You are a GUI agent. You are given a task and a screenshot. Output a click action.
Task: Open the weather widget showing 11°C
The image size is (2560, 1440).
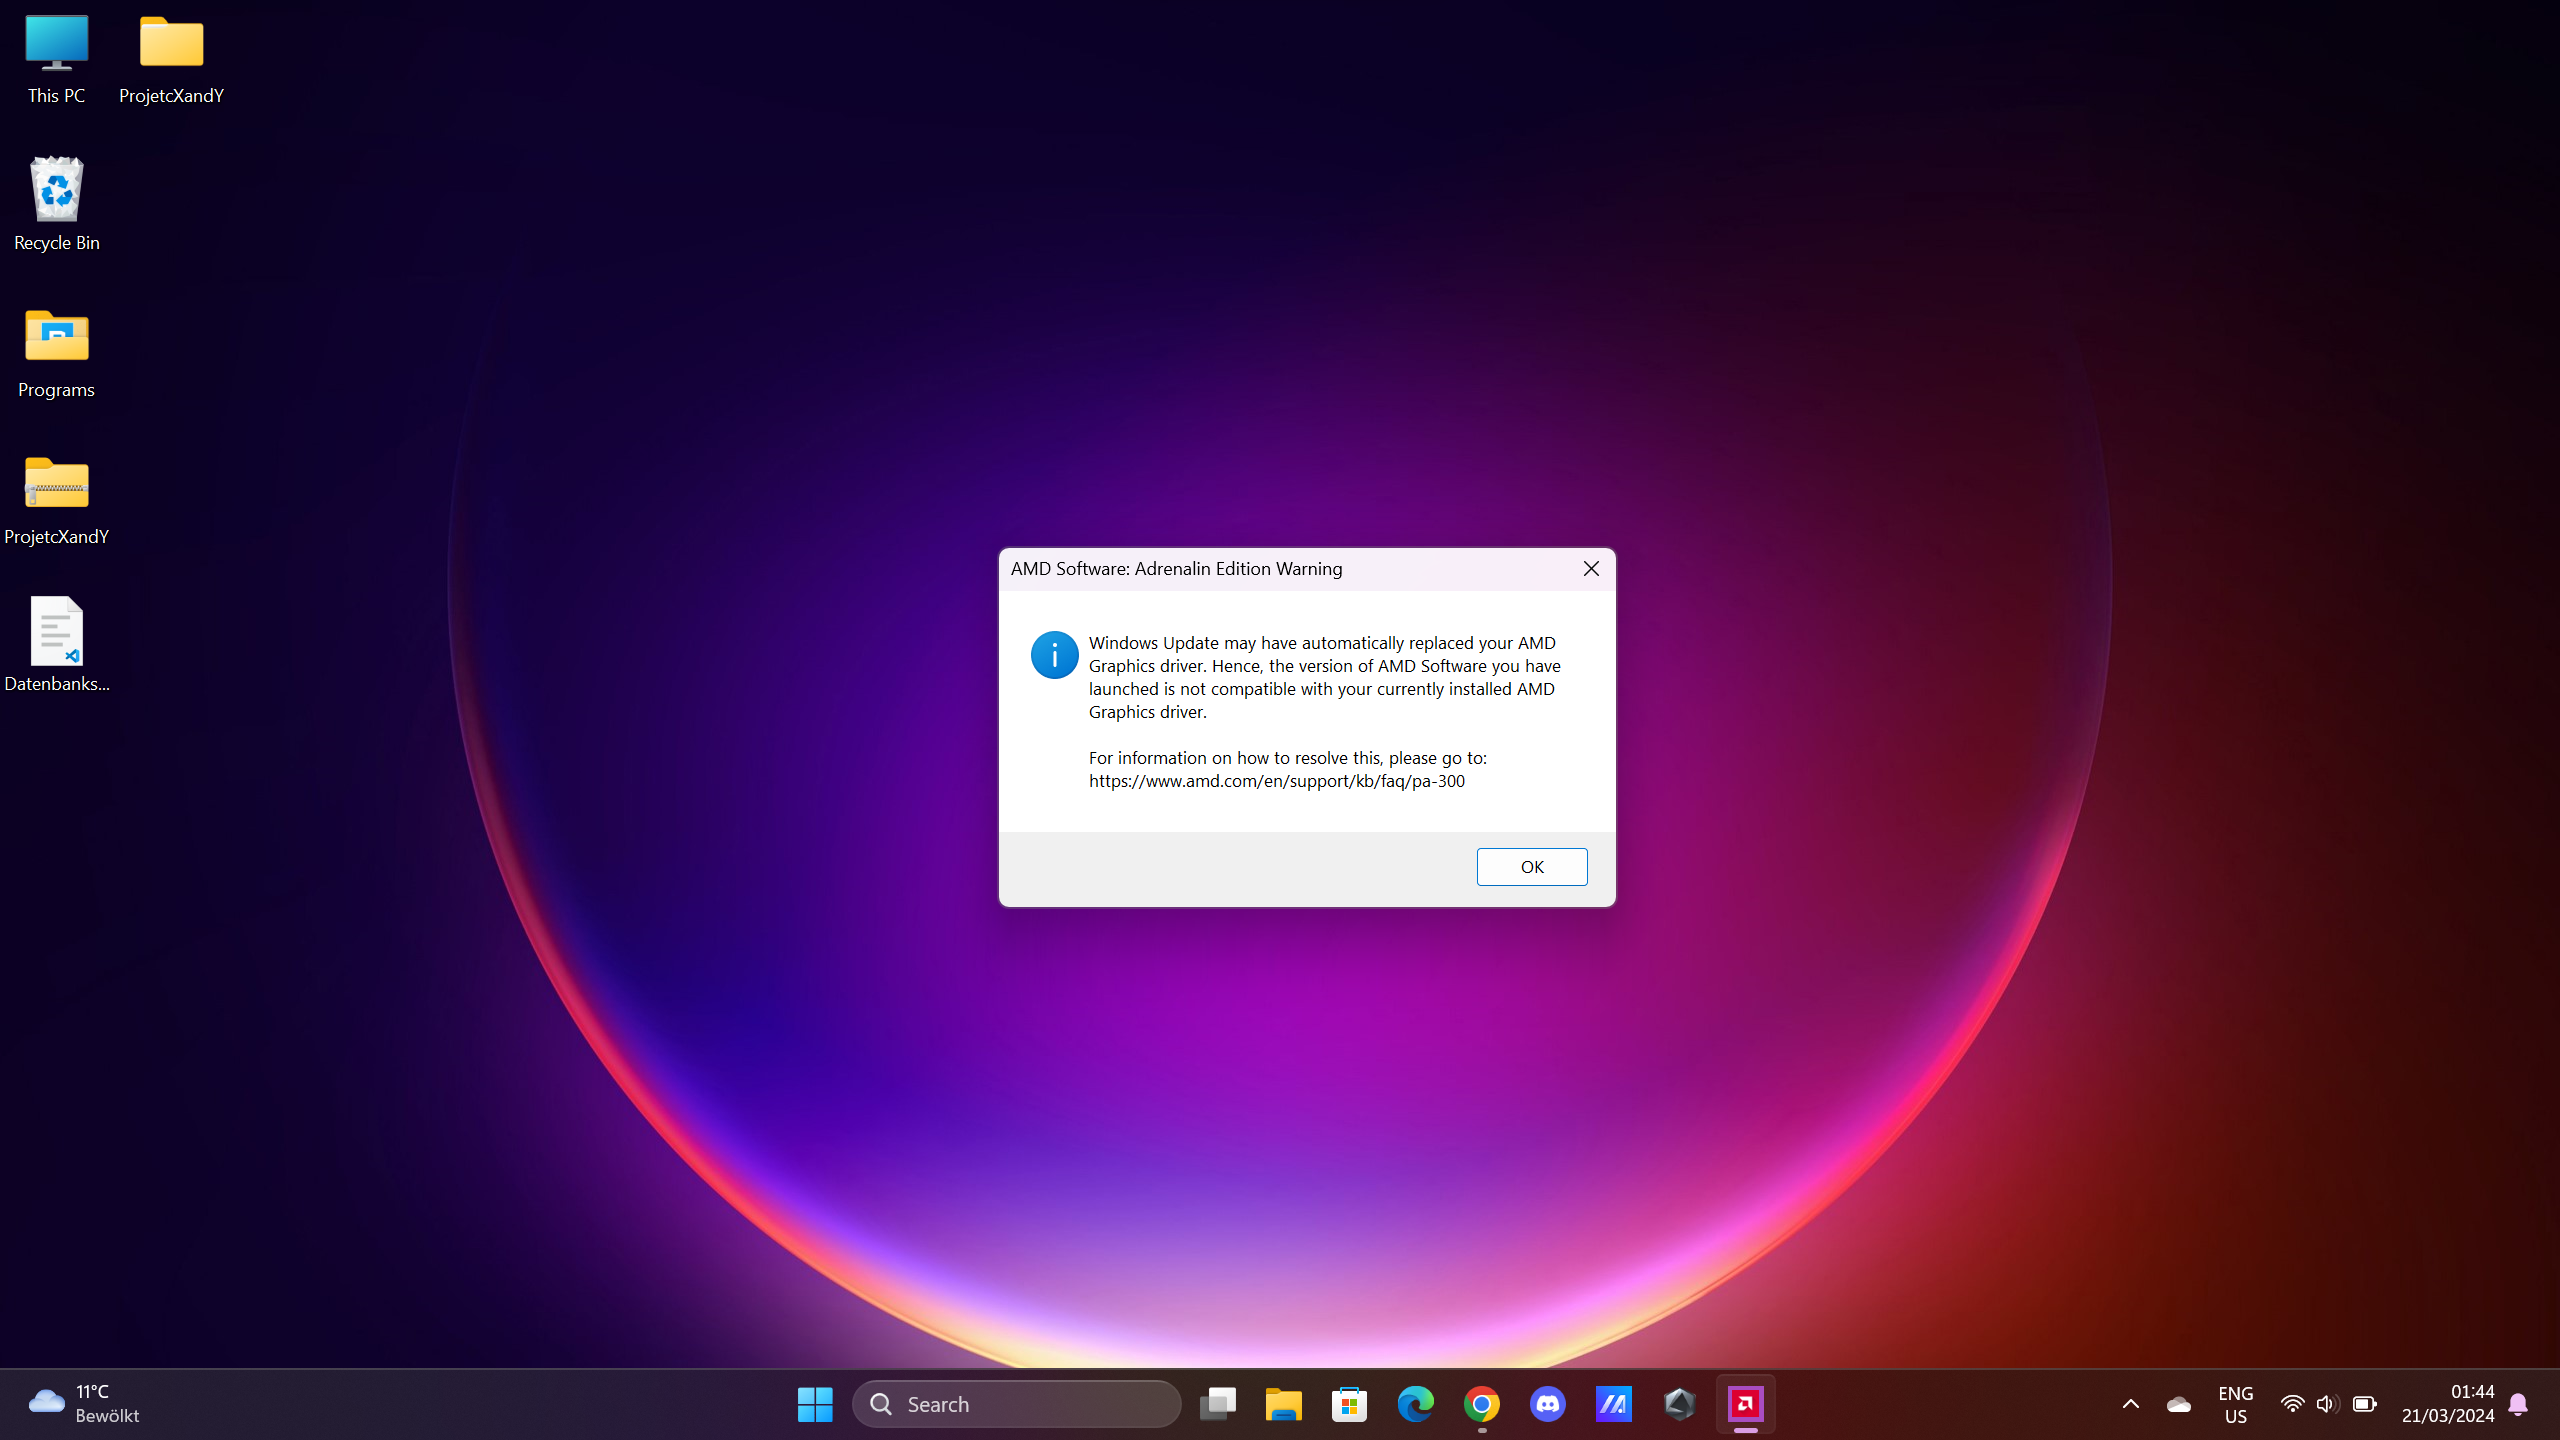click(x=85, y=1404)
